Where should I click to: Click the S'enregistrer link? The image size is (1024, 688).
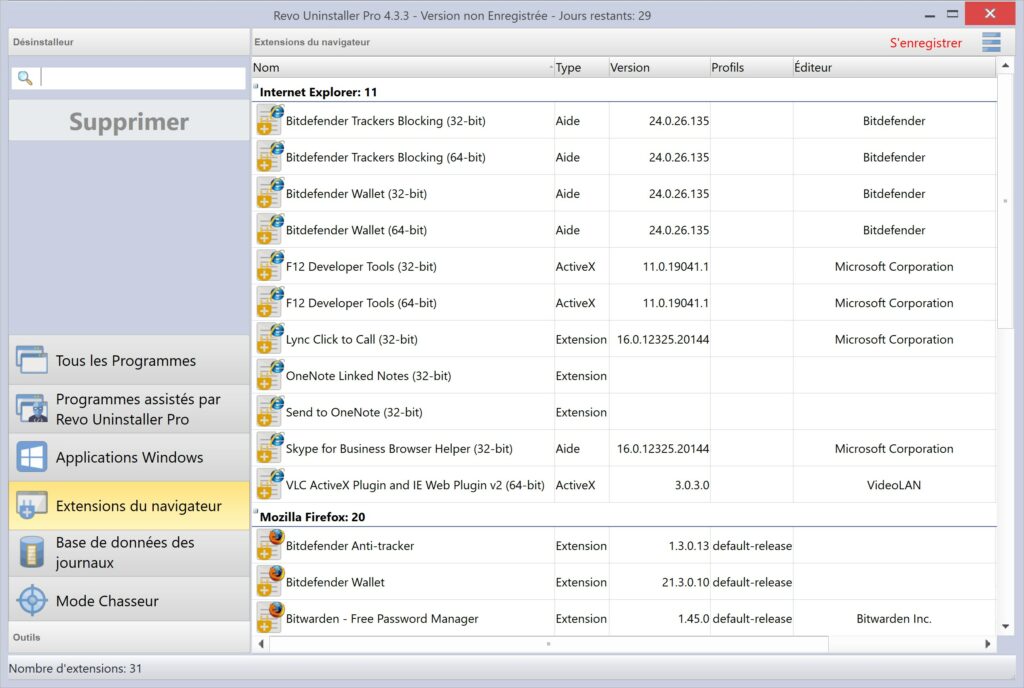pos(925,43)
